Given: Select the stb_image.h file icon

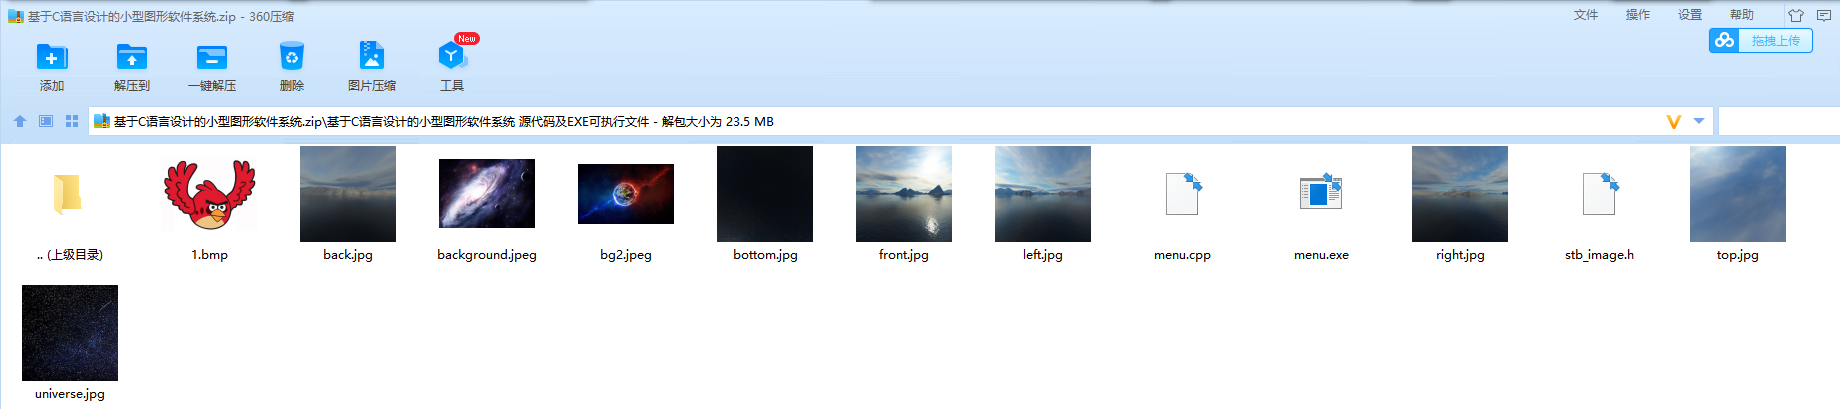Looking at the screenshot, I should (x=1600, y=194).
